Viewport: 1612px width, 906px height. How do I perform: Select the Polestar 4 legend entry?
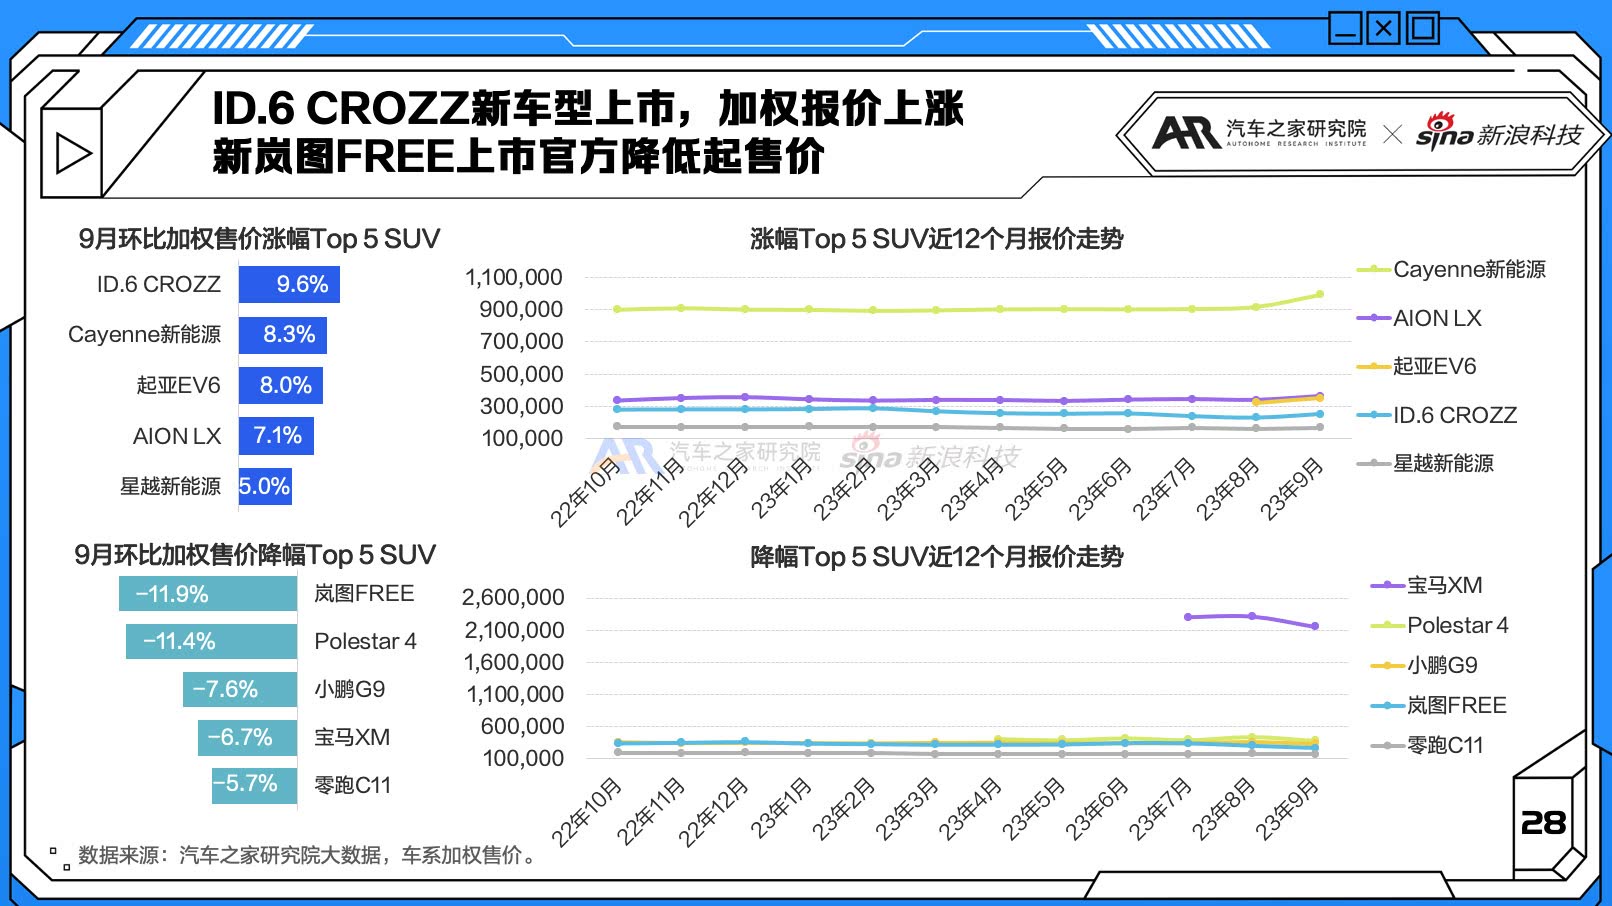click(1440, 625)
